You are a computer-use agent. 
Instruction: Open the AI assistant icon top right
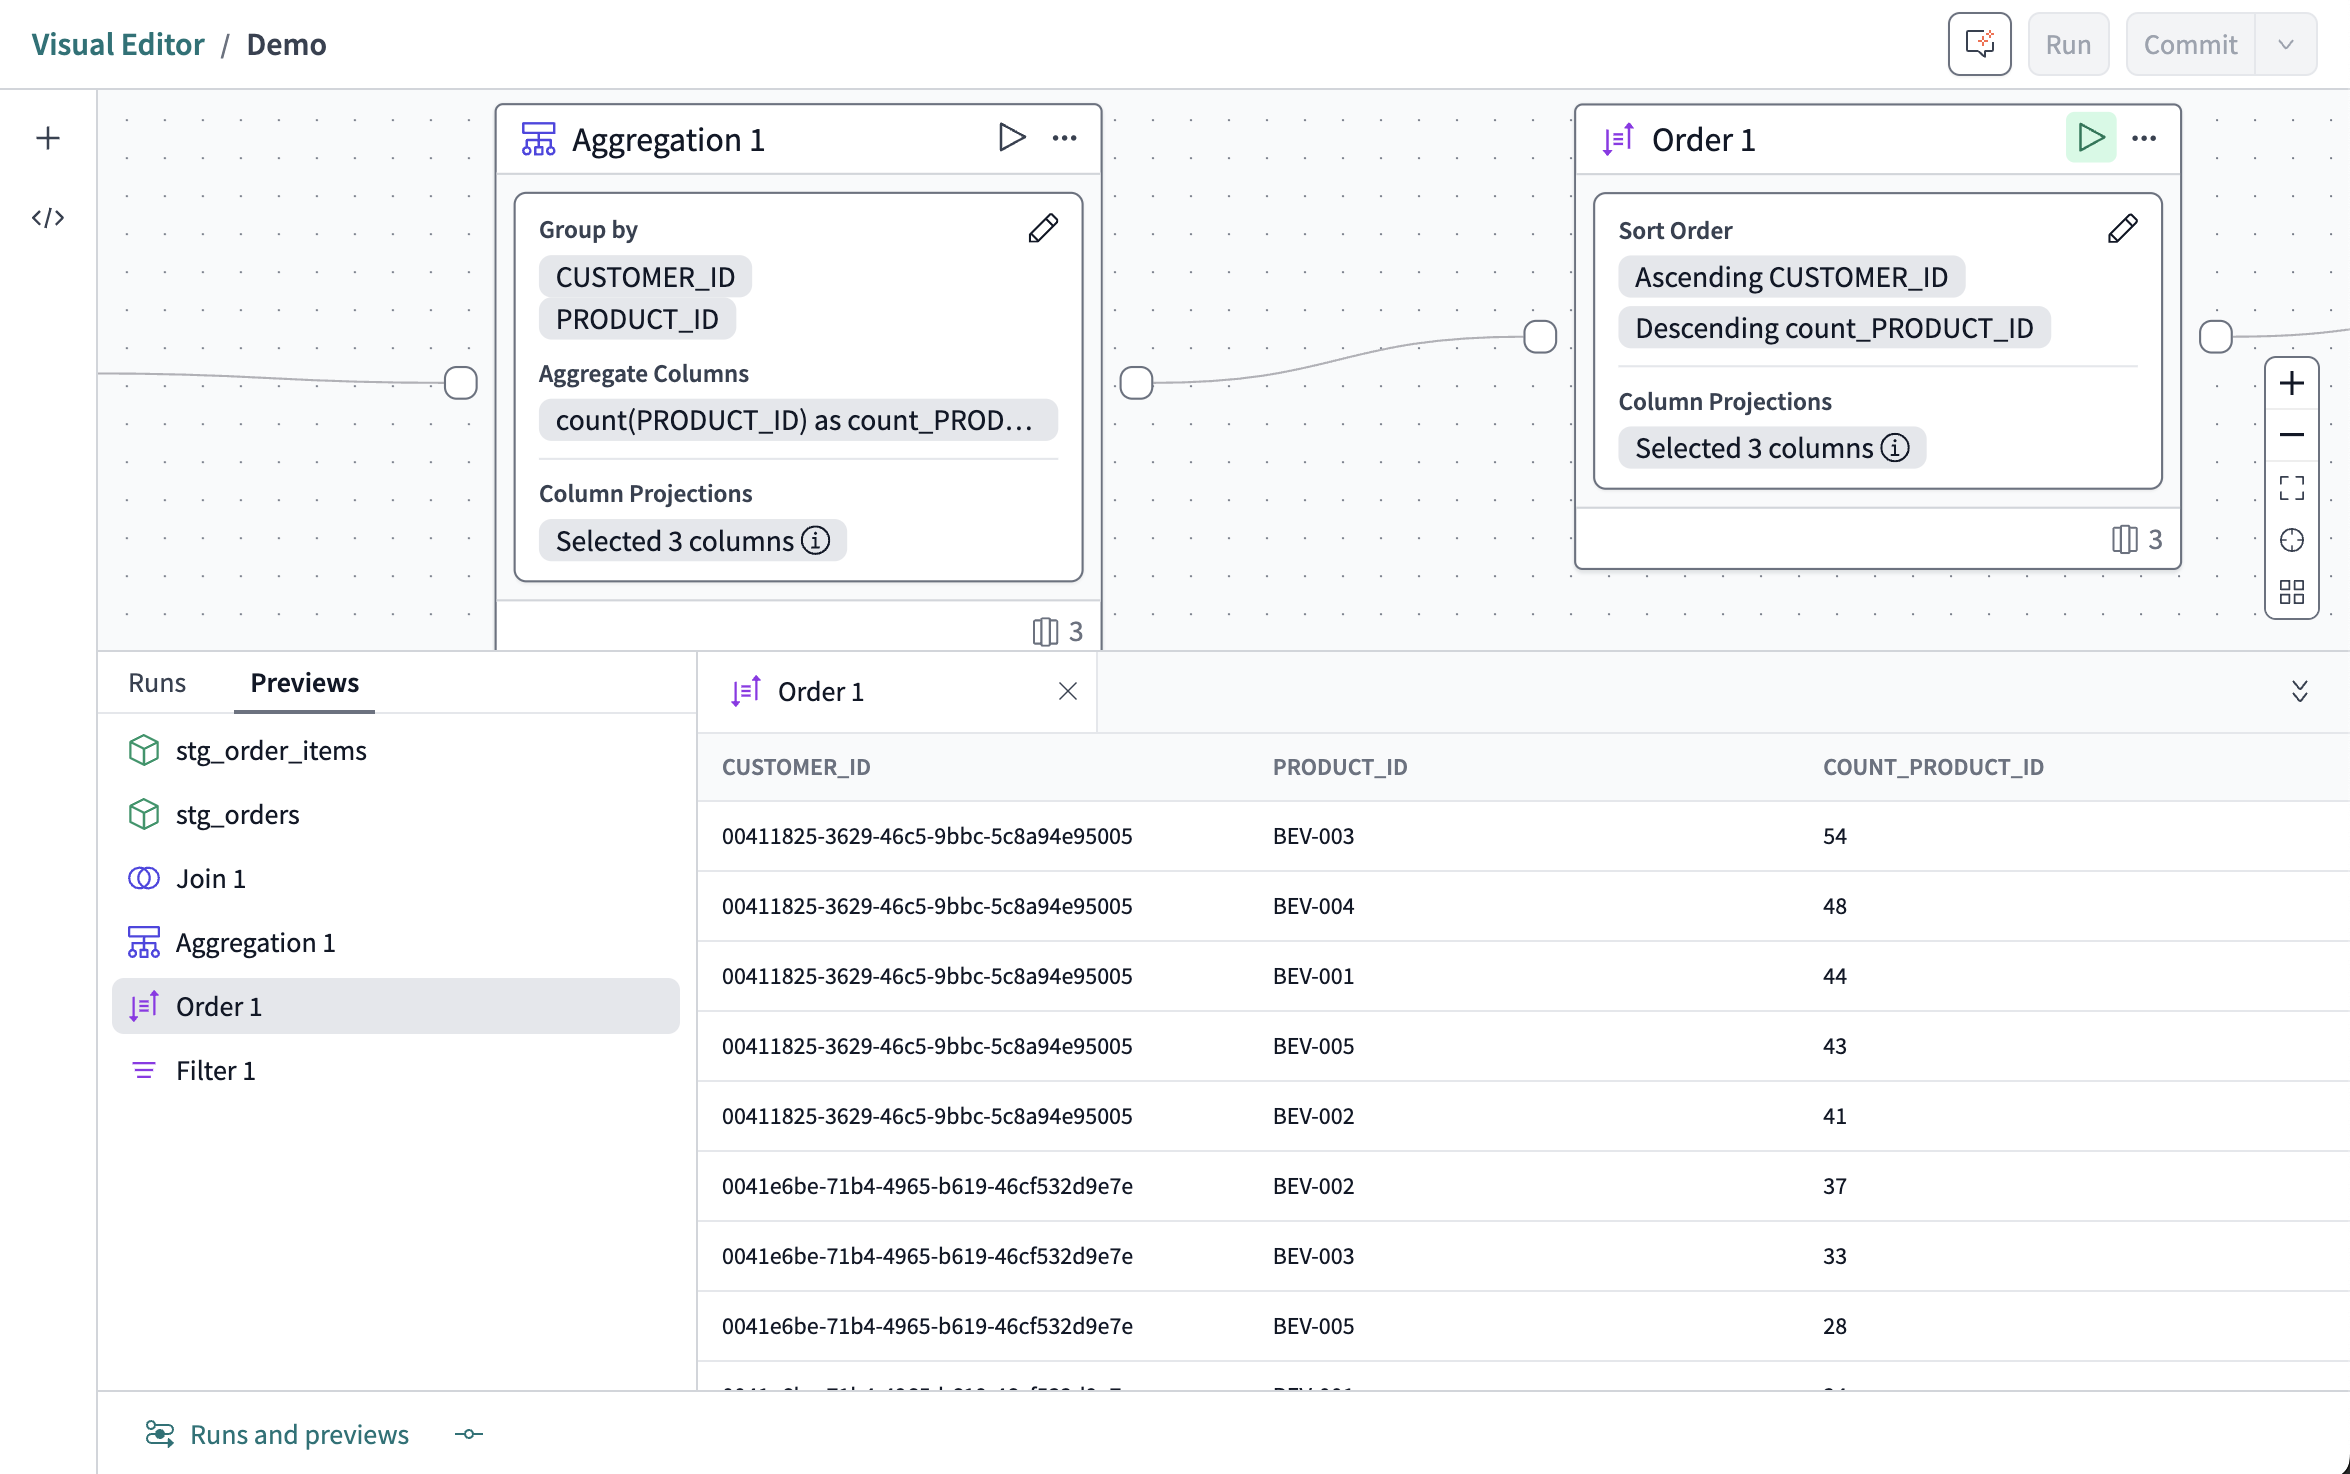click(1979, 43)
